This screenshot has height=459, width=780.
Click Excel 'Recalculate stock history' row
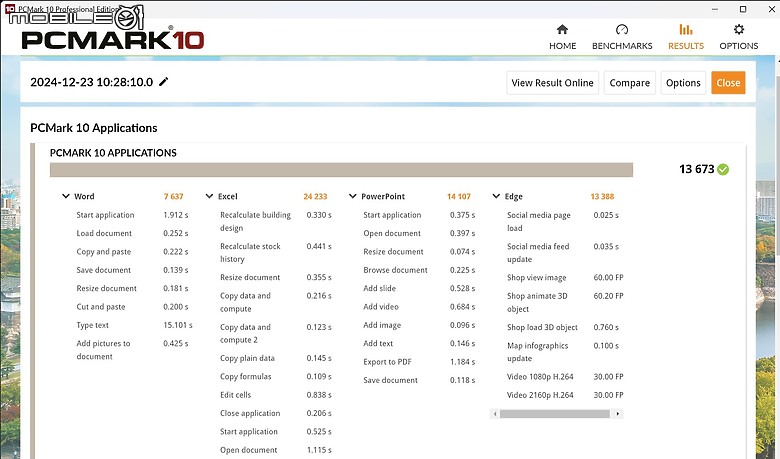click(276, 253)
